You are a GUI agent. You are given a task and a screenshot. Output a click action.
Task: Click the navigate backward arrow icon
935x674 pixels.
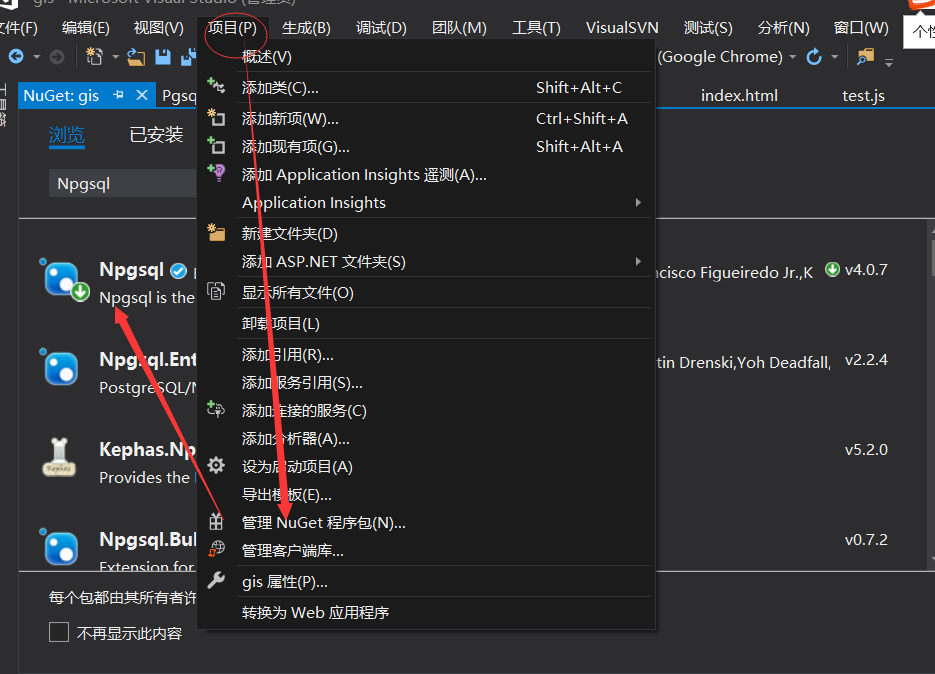(x=16, y=57)
